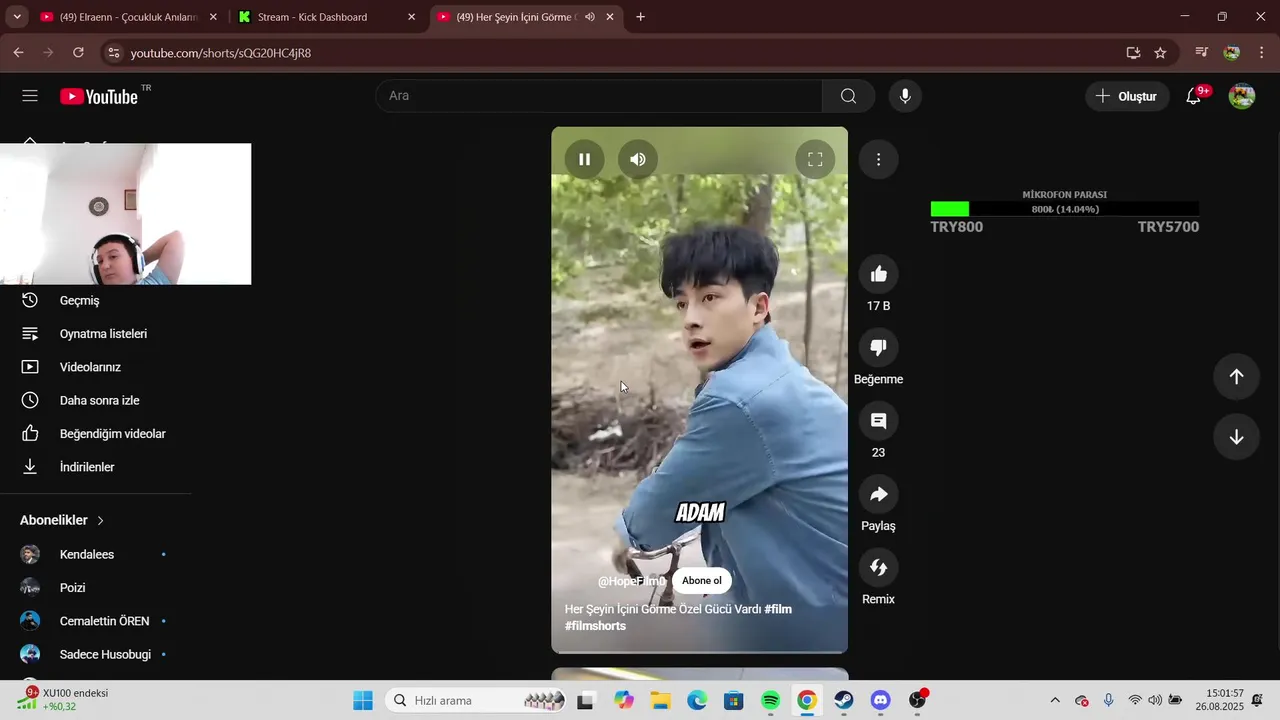The width and height of the screenshot is (1280, 720).
Task: Open Chrome's three-dot menu
Action: pos(1260,53)
